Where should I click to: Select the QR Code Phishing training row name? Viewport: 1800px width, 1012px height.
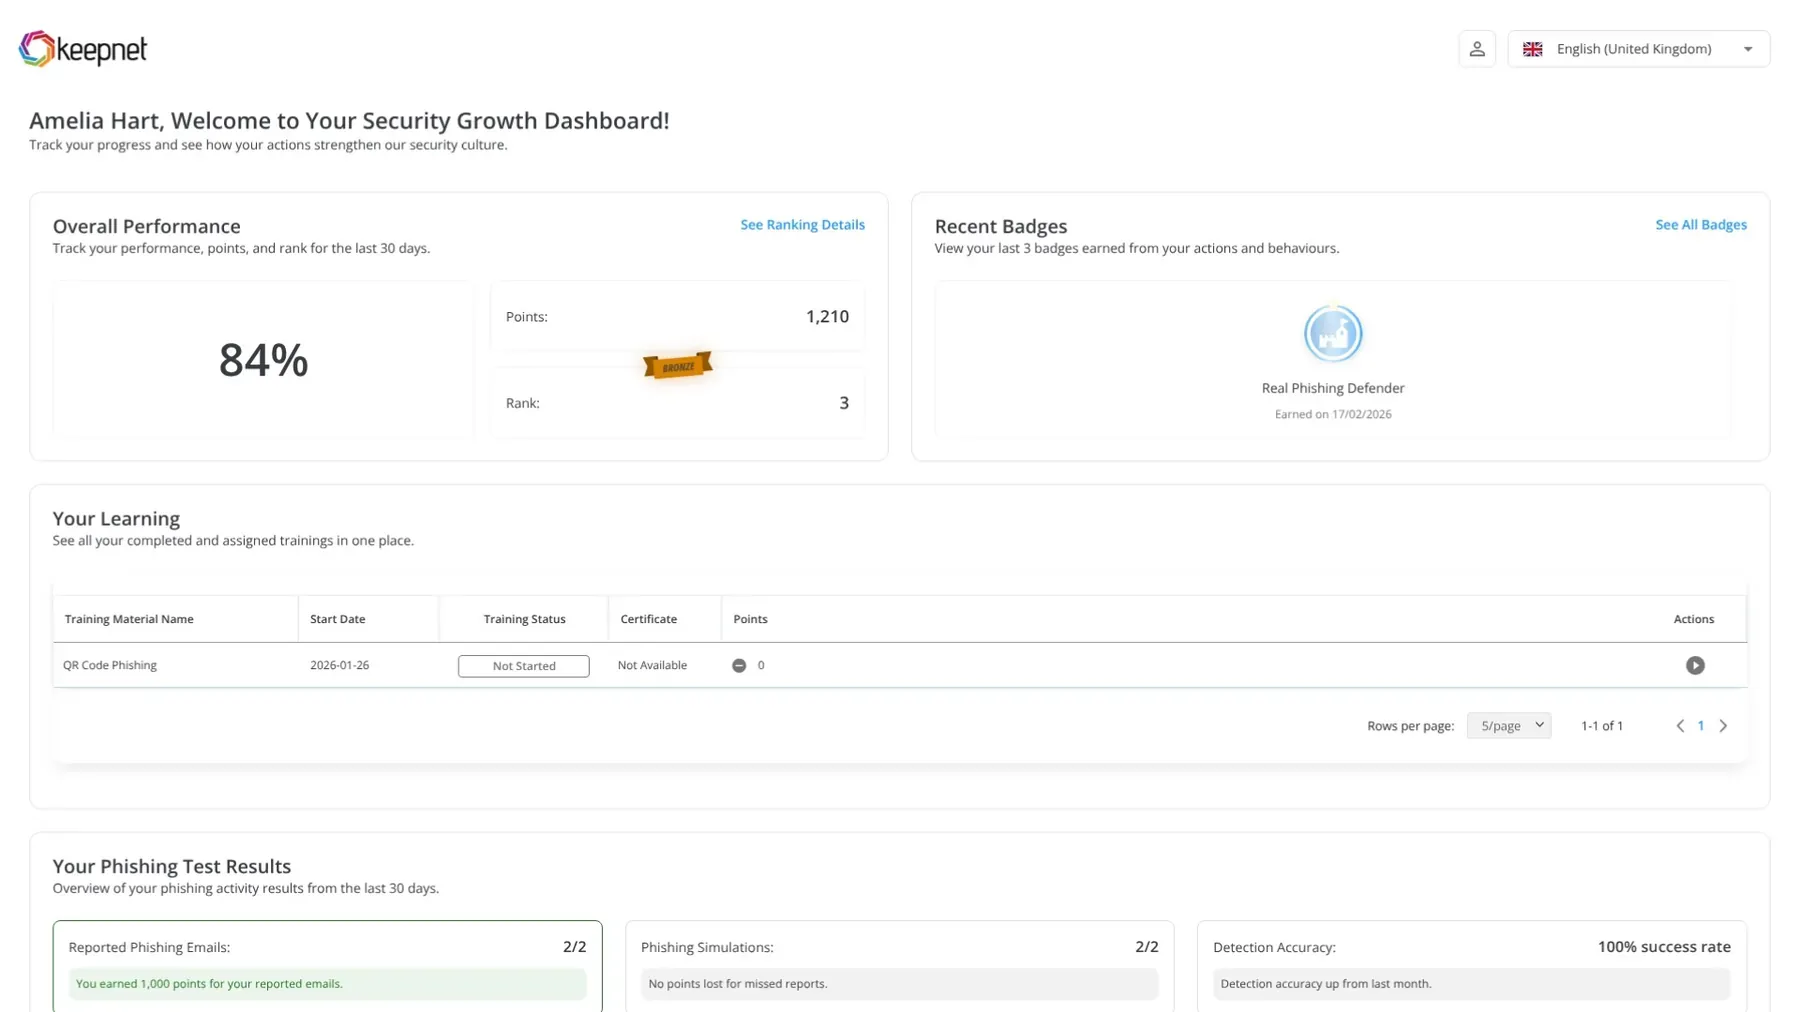pos(110,665)
